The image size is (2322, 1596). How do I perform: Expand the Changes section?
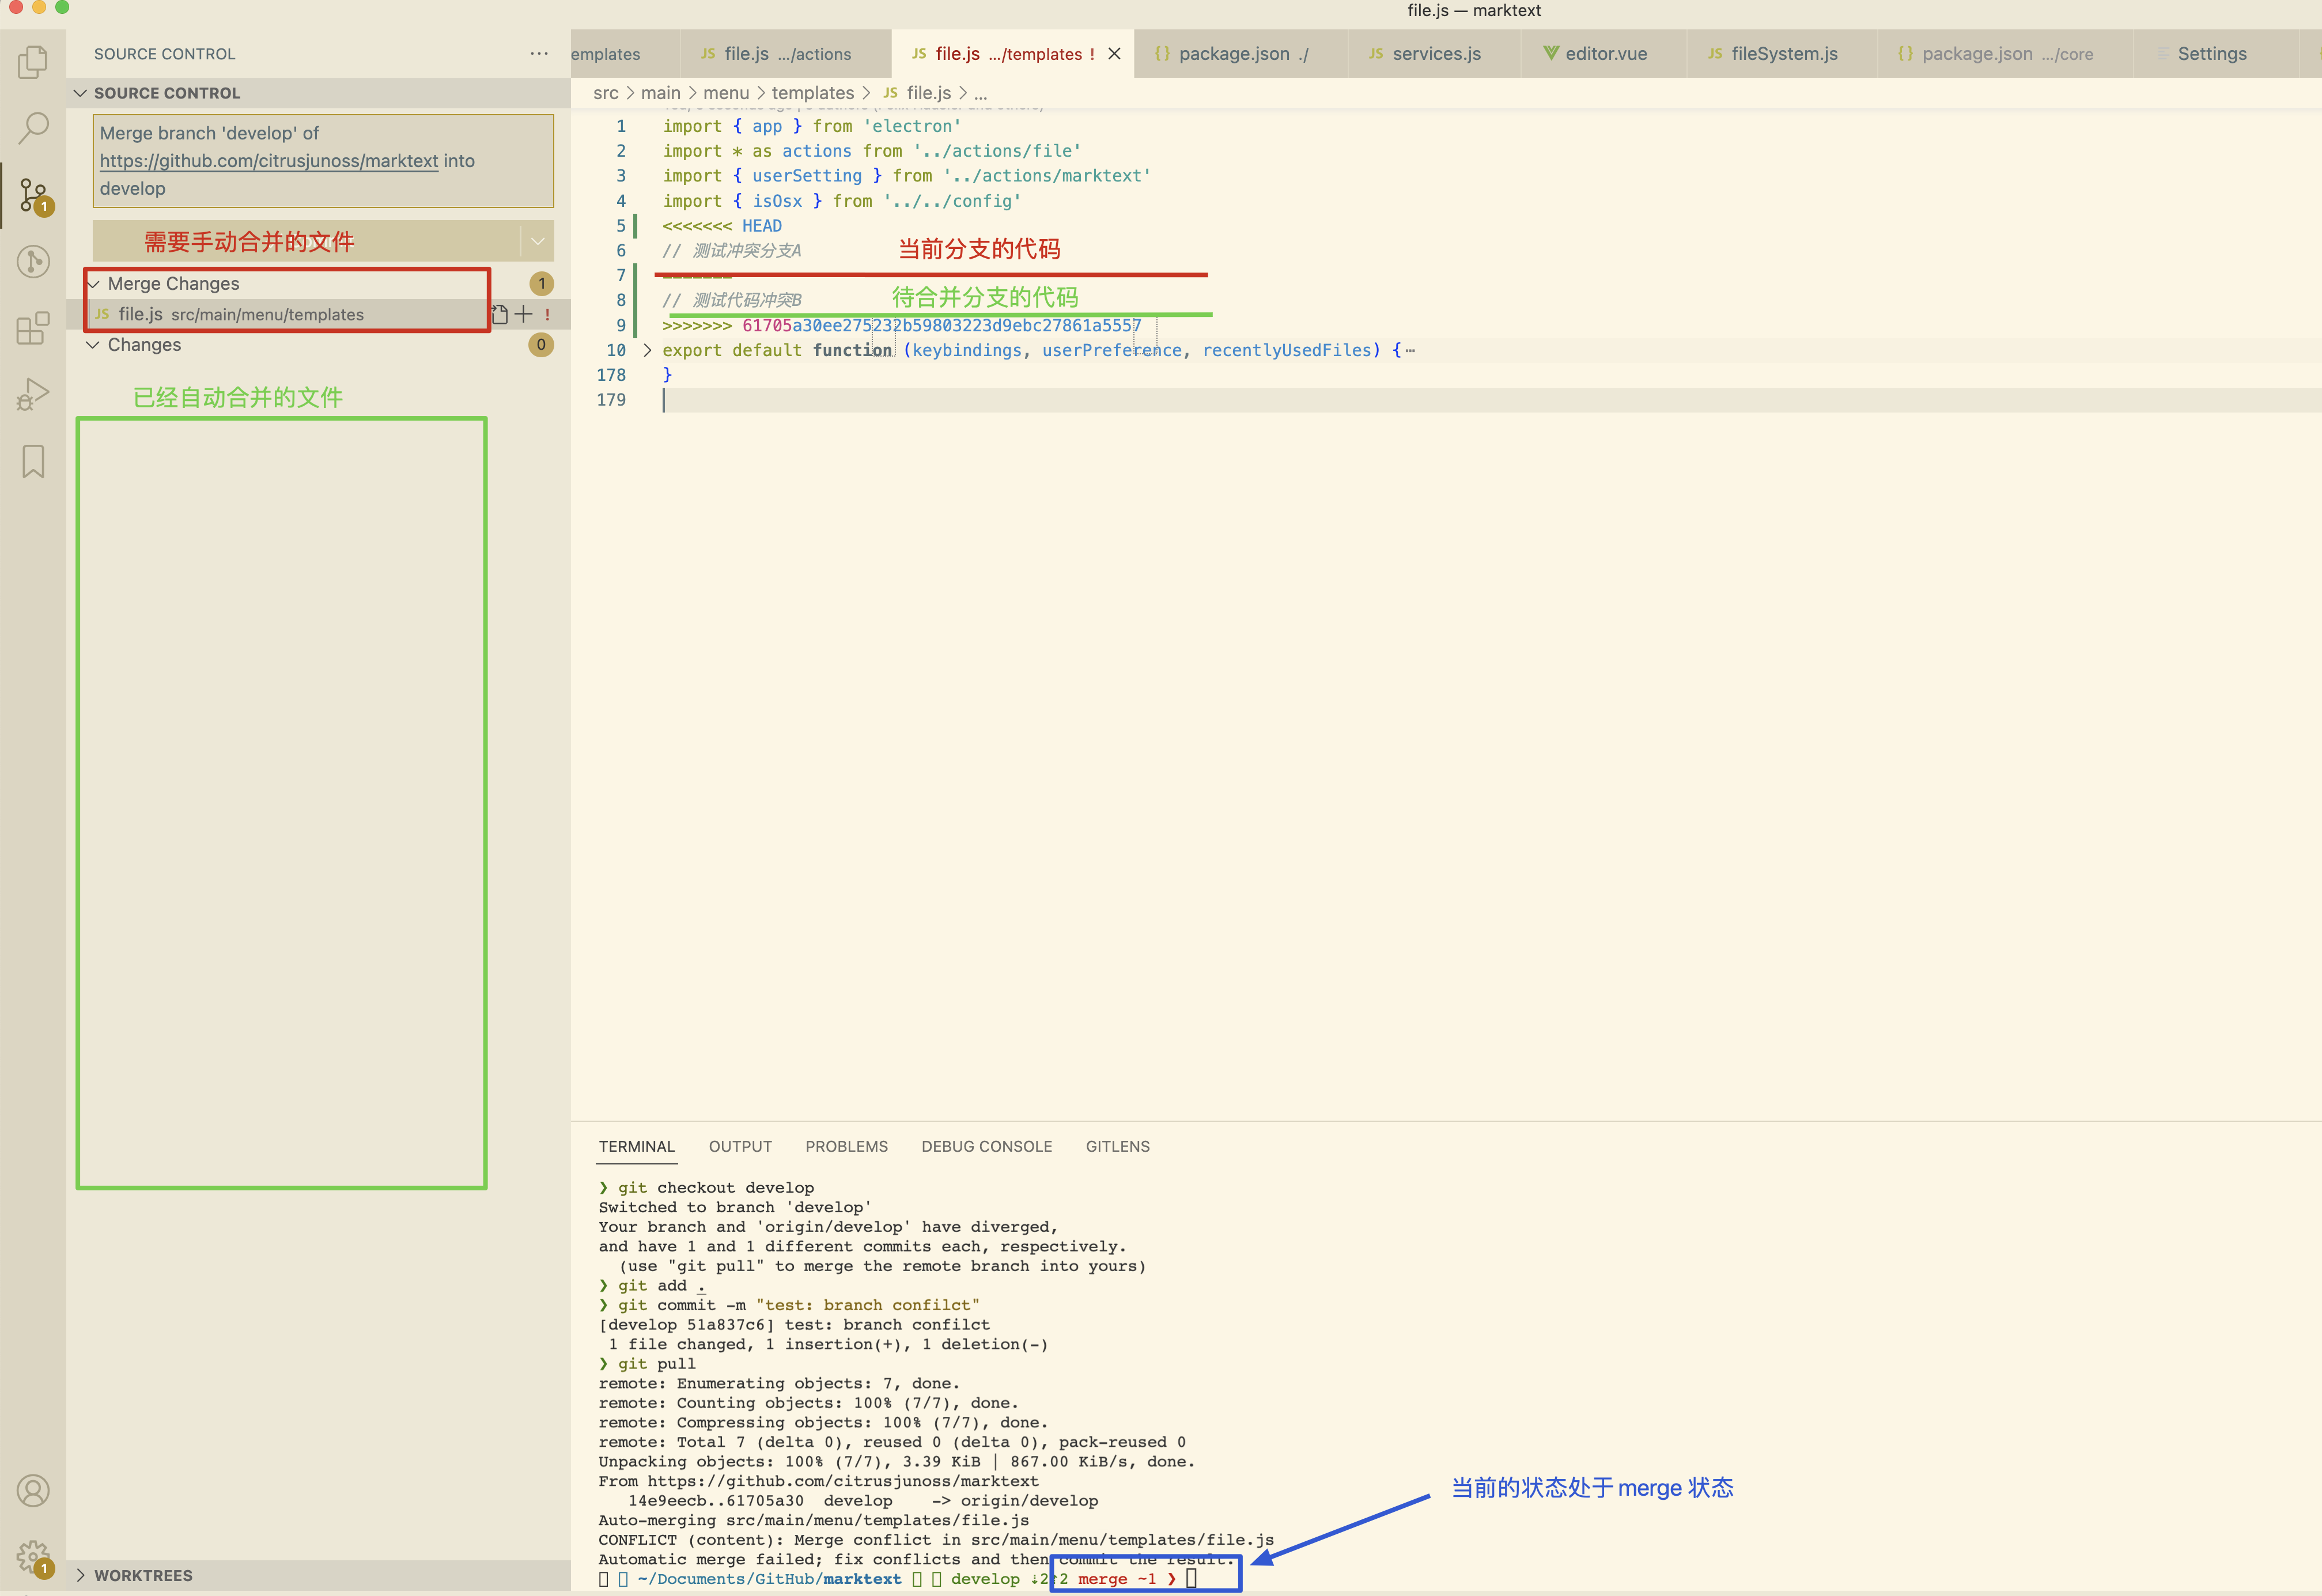[95, 344]
